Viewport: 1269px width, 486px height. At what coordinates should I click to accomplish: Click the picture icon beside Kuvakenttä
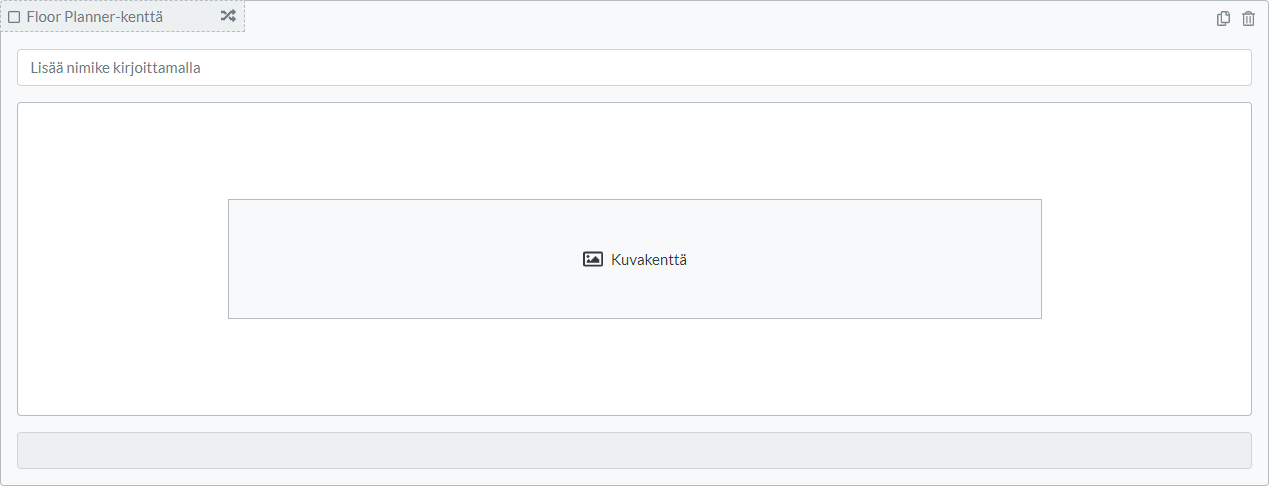coord(593,259)
